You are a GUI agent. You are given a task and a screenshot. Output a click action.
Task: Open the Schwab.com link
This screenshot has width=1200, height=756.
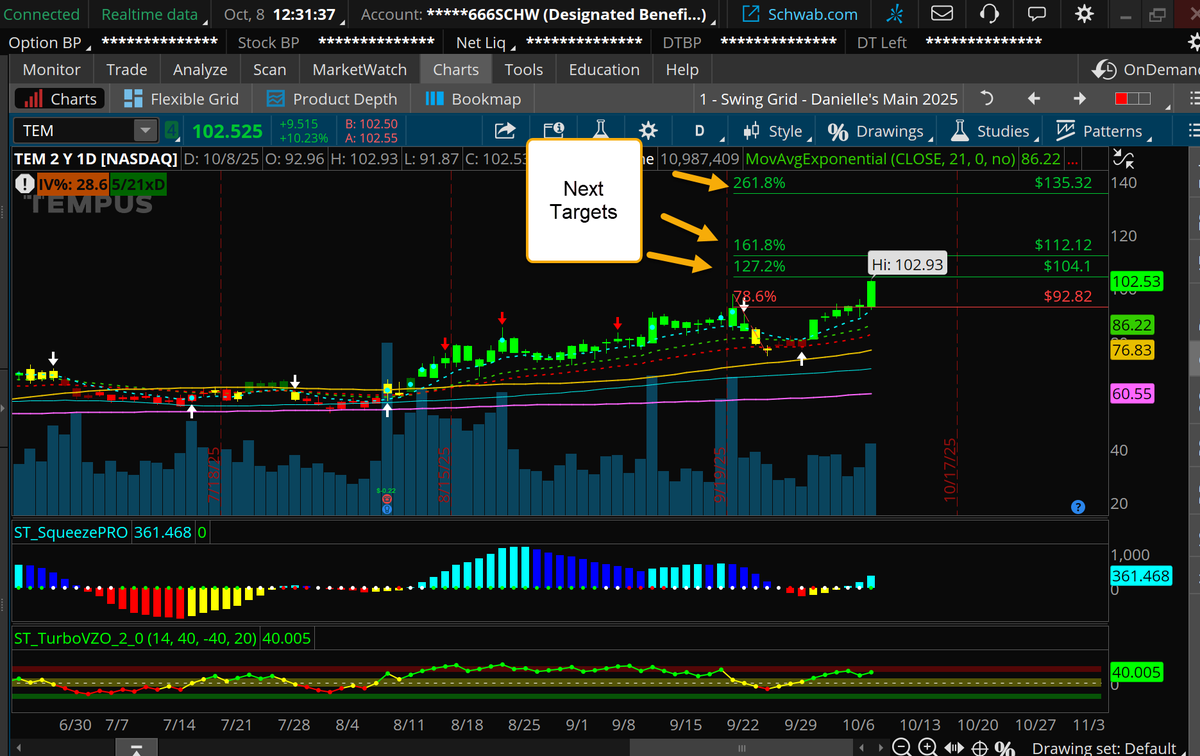click(798, 14)
